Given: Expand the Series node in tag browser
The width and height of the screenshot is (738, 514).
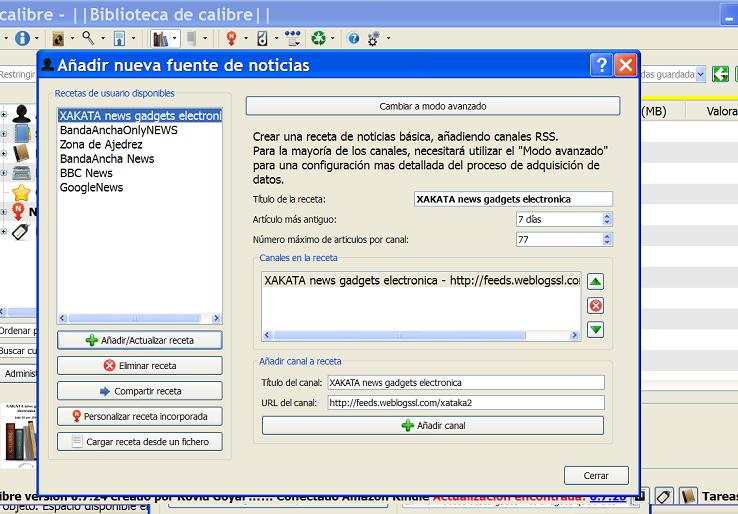Looking at the screenshot, I should point(4,134).
